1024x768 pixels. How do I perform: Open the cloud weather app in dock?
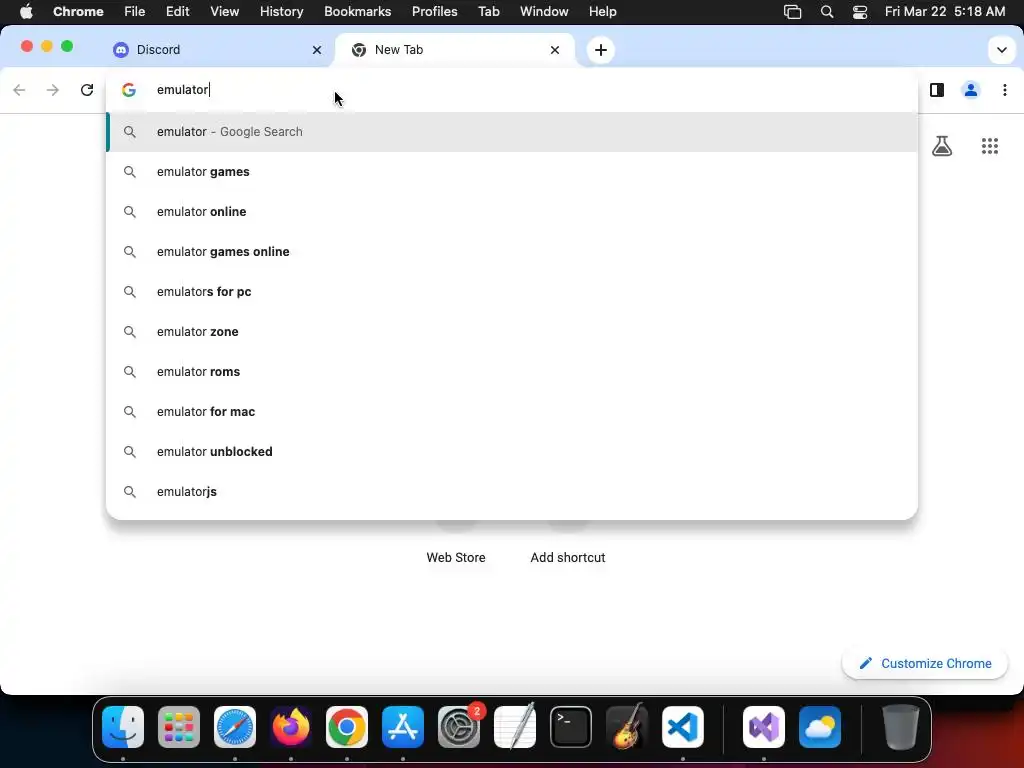[x=820, y=727]
